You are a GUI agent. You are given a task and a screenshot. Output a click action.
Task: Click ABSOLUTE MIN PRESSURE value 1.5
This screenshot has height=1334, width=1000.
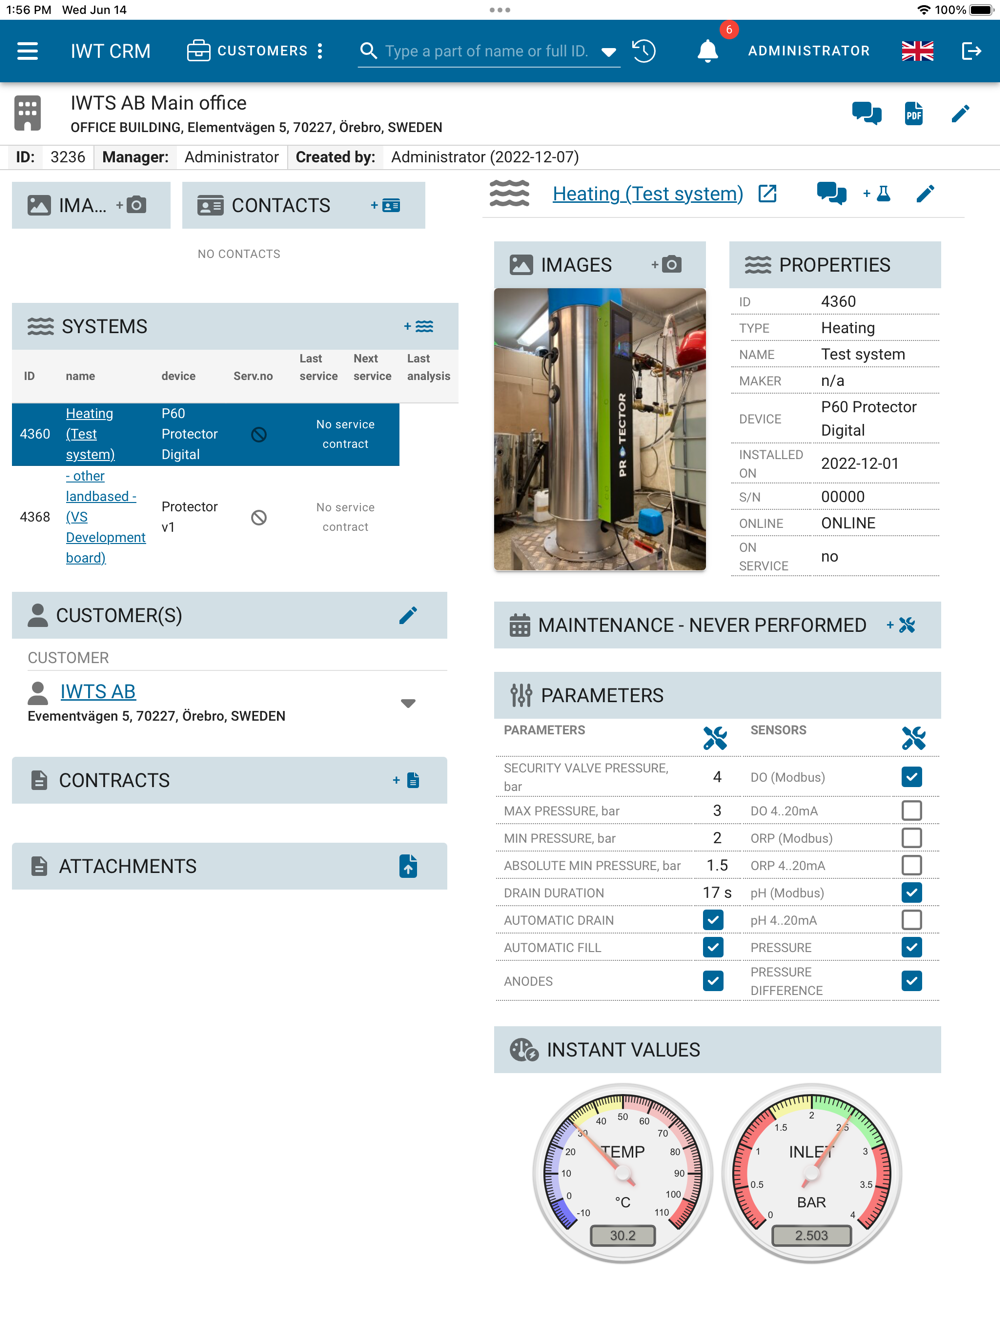point(717,865)
